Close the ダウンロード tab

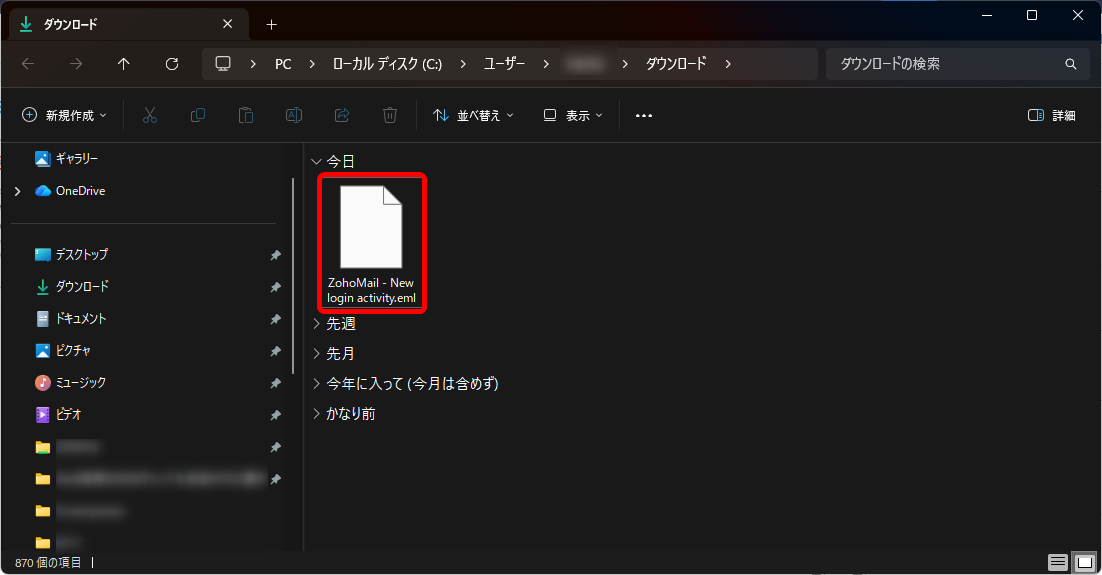pyautogui.click(x=228, y=24)
